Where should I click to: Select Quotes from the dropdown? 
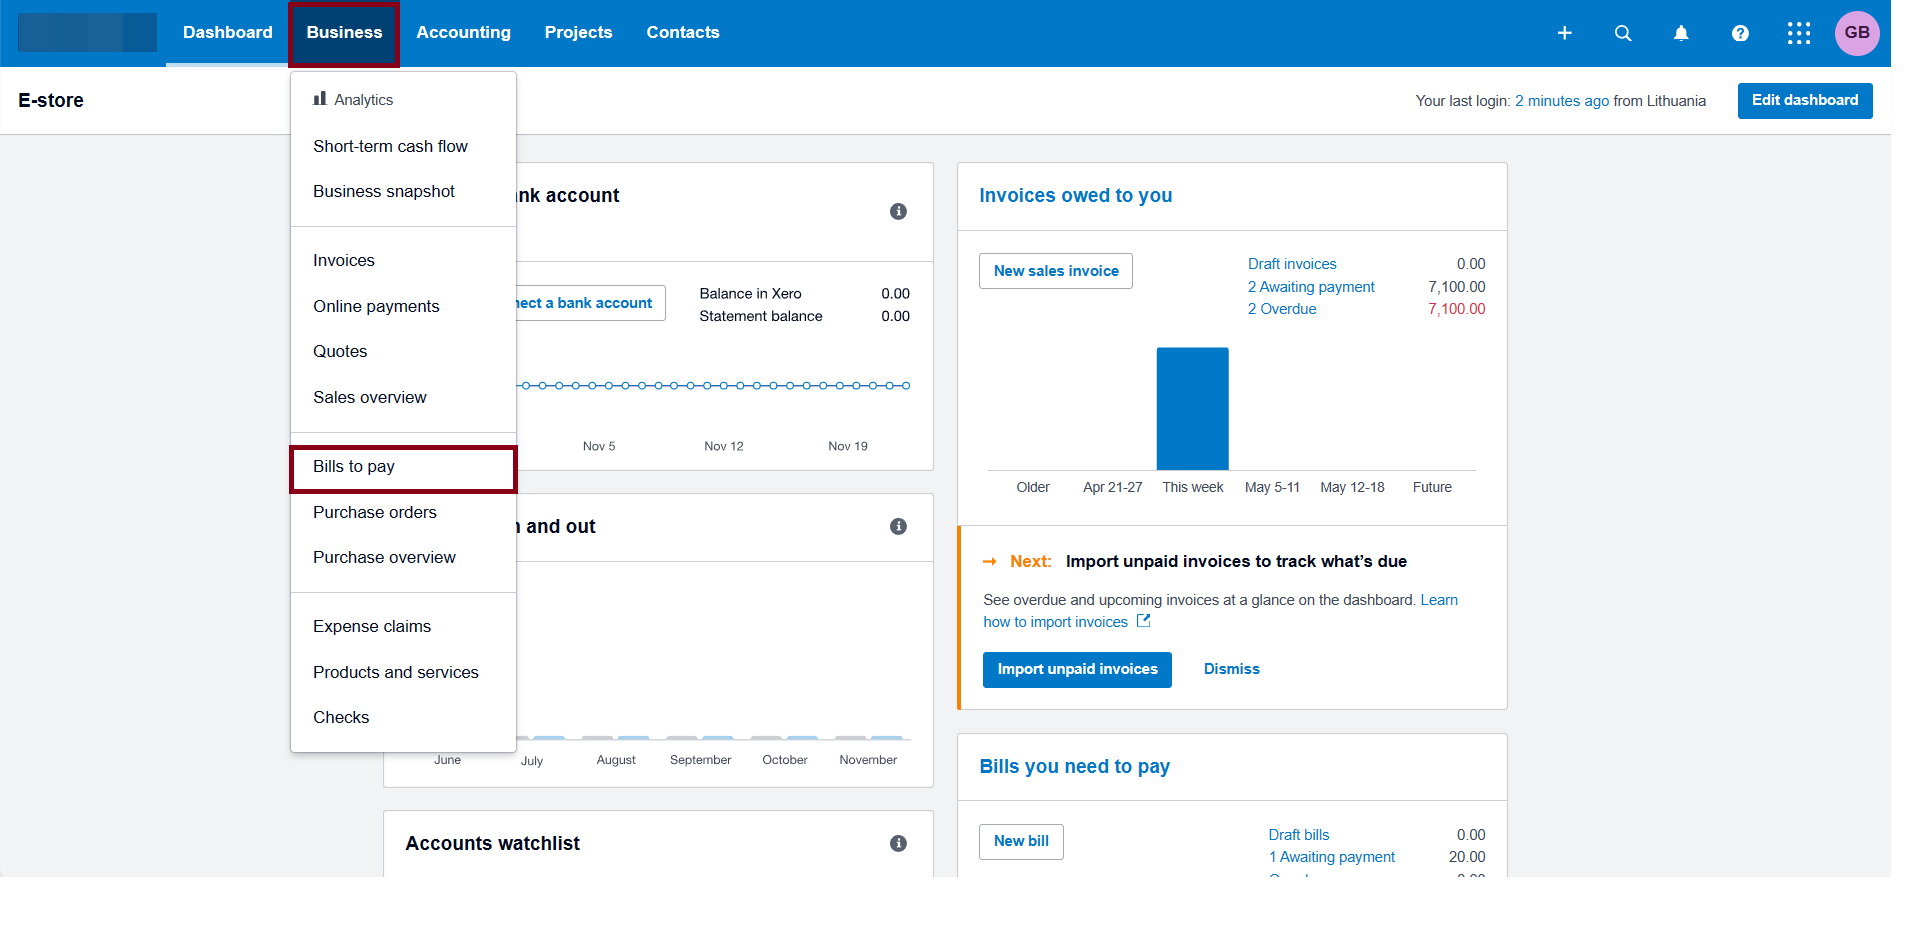[x=403, y=351]
